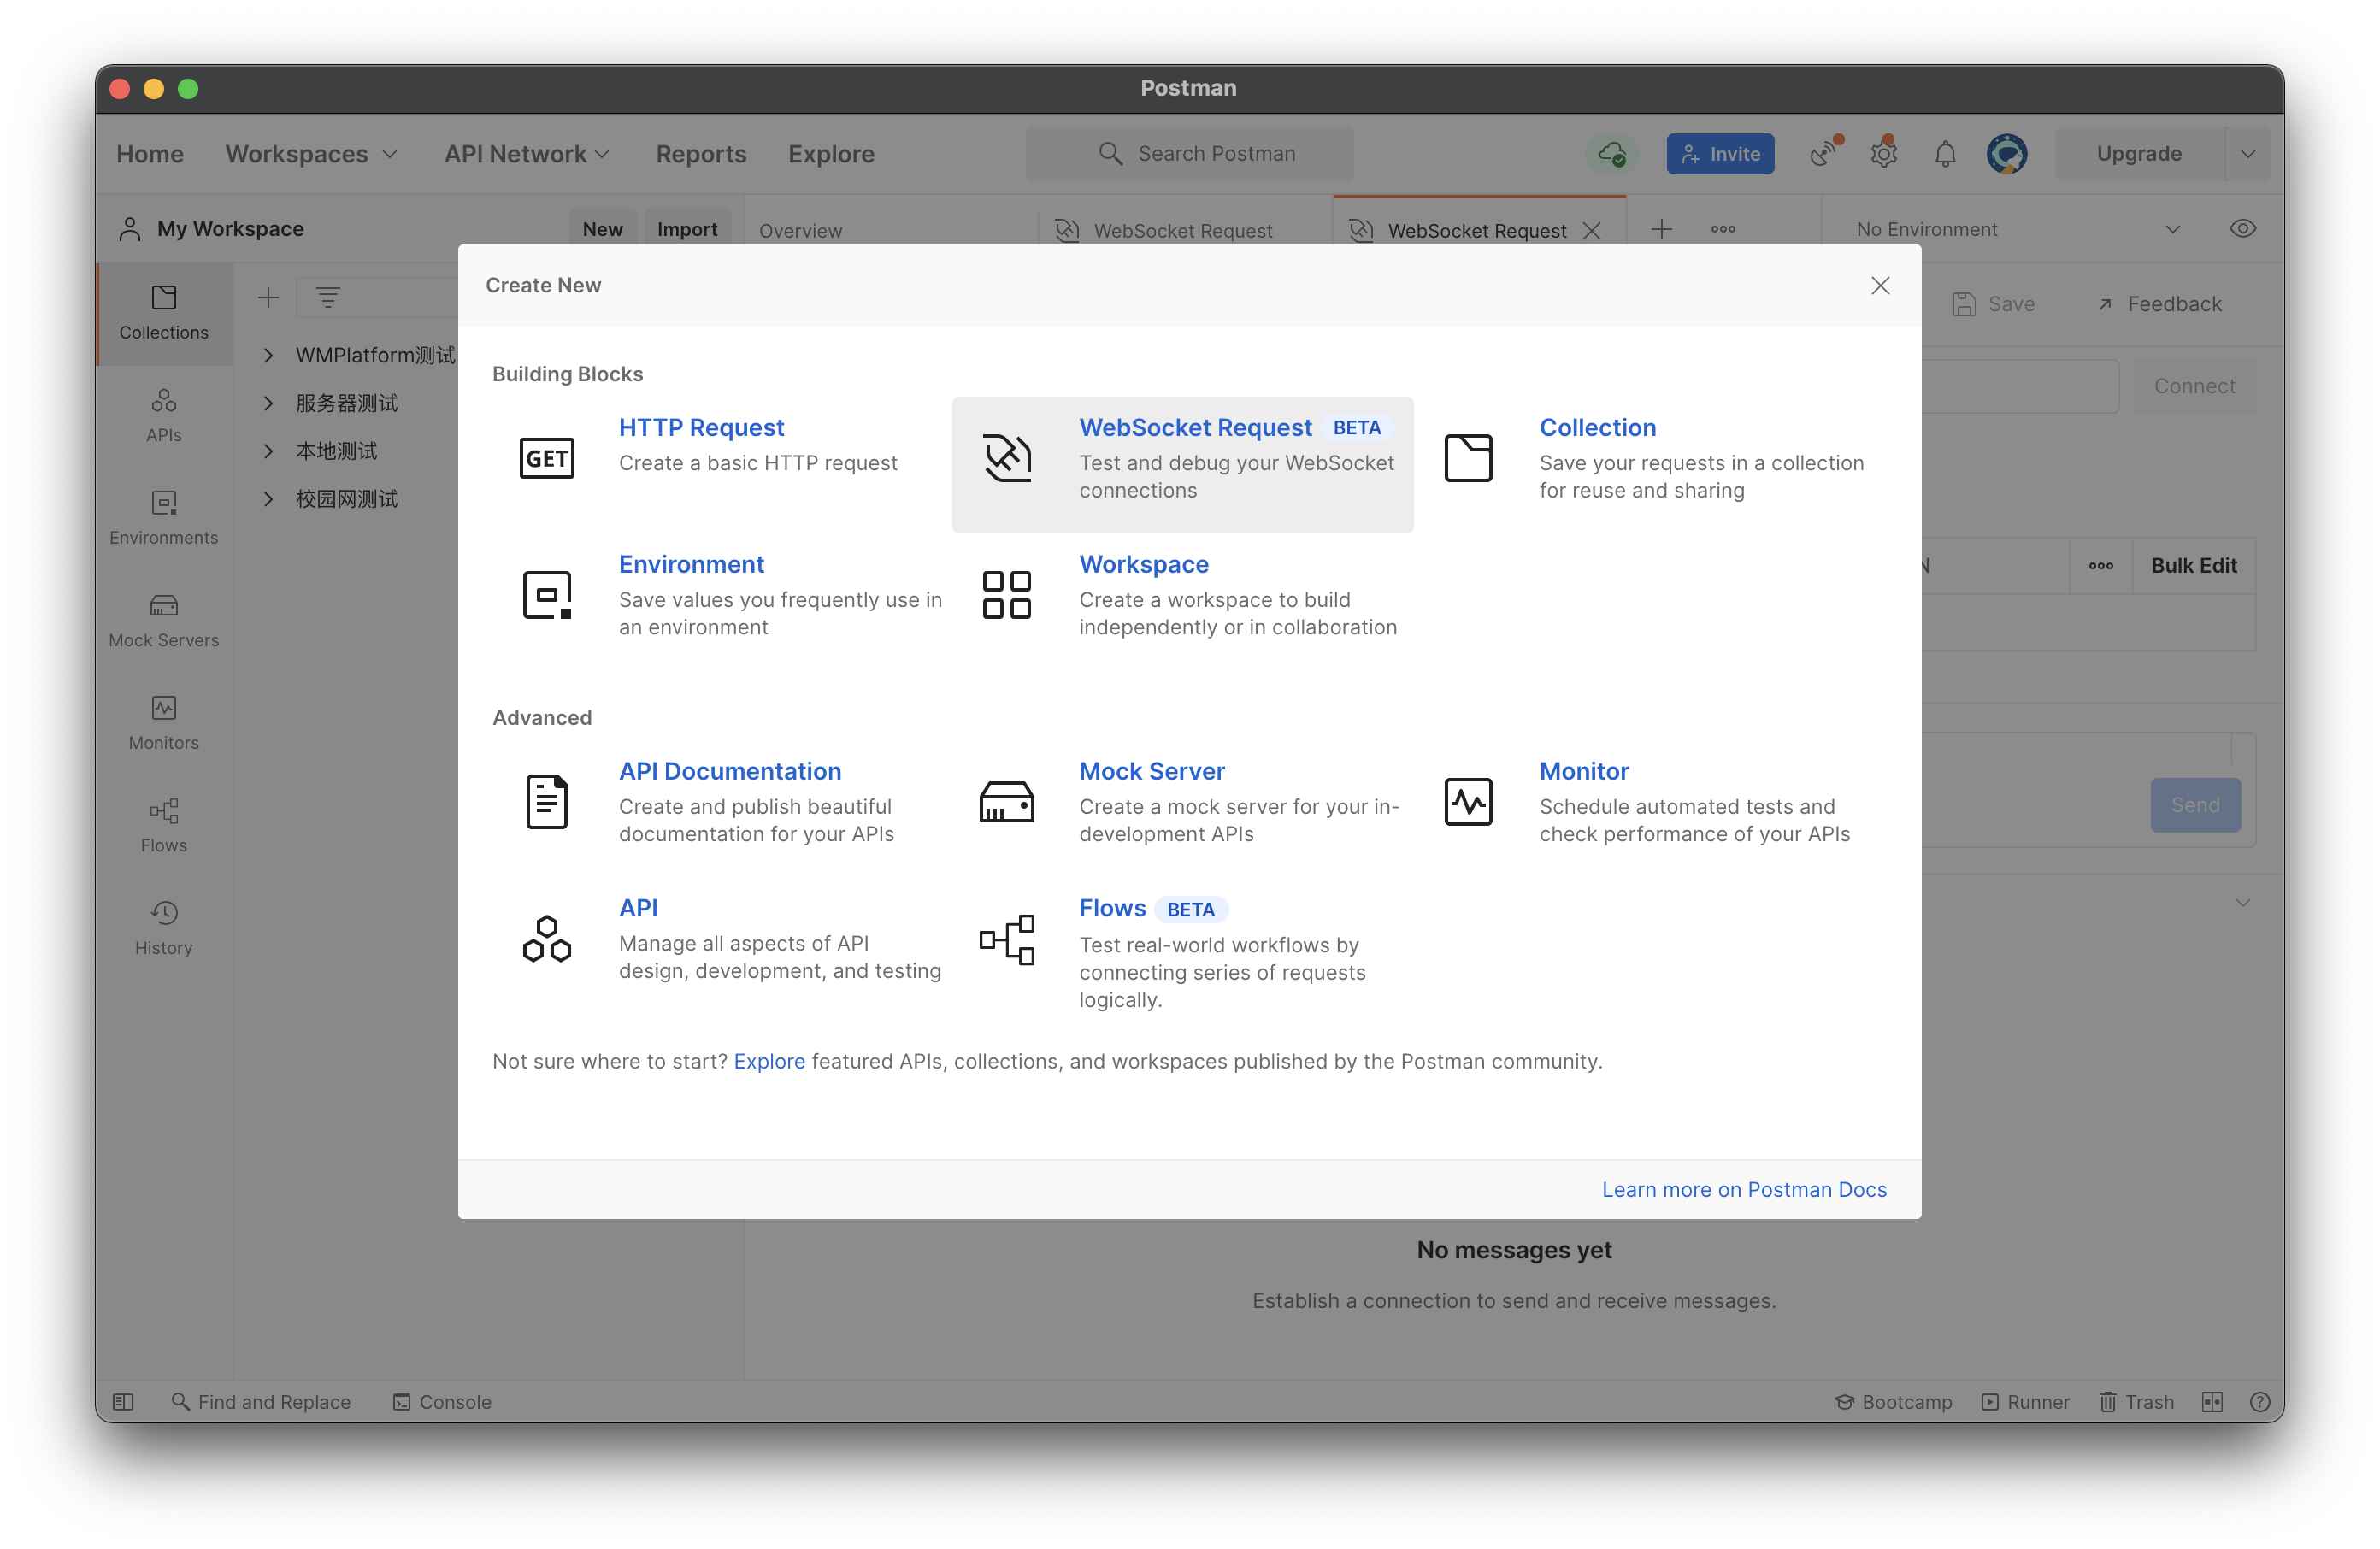Viewport: 2380px width, 1549px height.
Task: Open the Upgrade dropdown arrow
Action: tap(2248, 154)
